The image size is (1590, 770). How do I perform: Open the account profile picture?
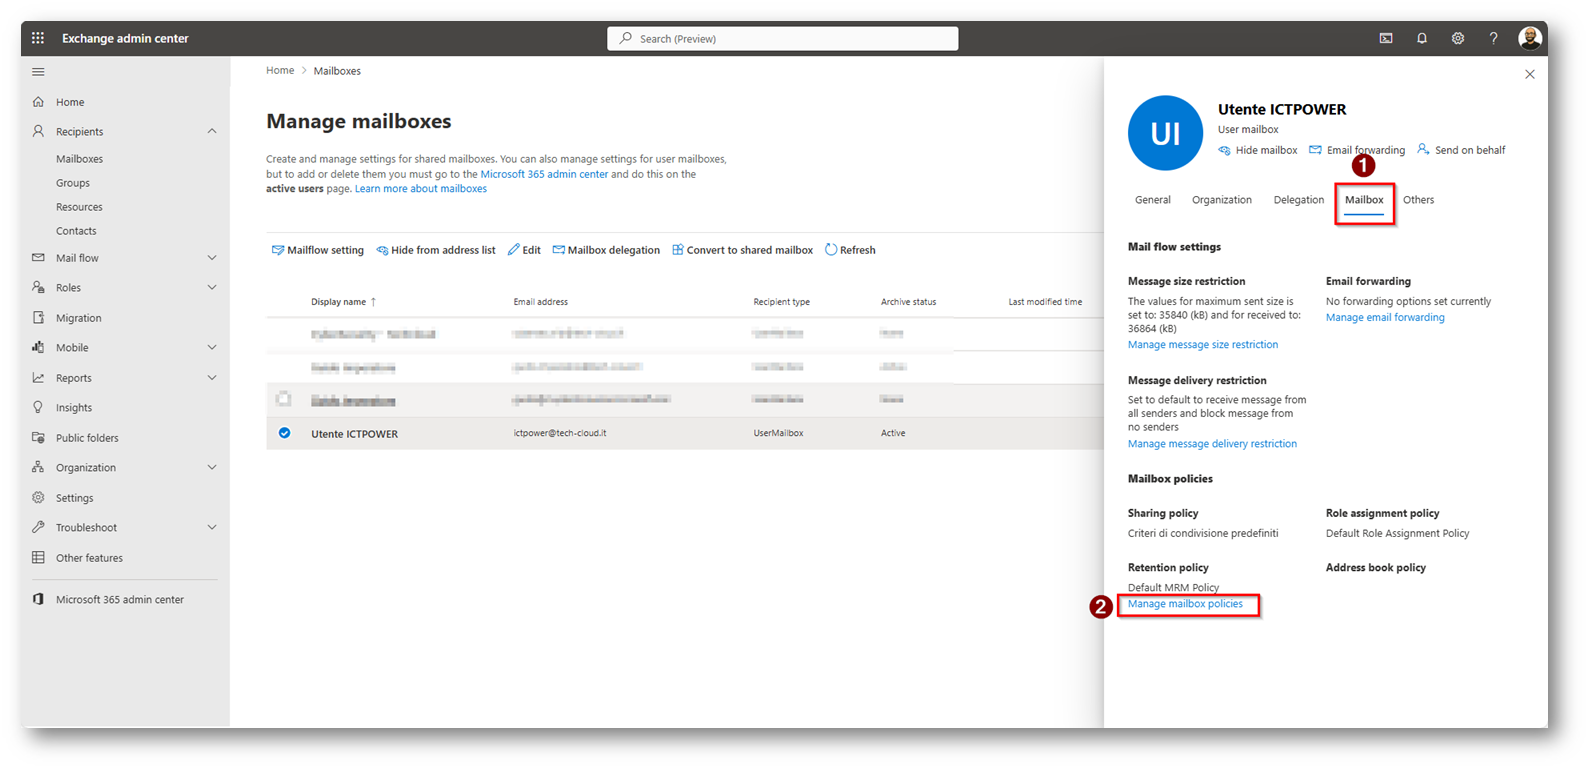click(x=1530, y=38)
